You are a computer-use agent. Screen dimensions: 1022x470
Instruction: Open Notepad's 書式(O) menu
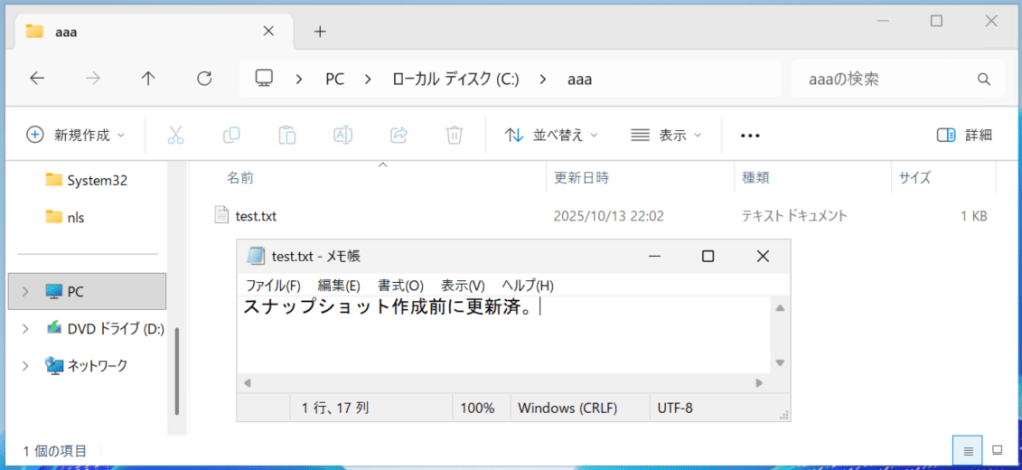[400, 285]
